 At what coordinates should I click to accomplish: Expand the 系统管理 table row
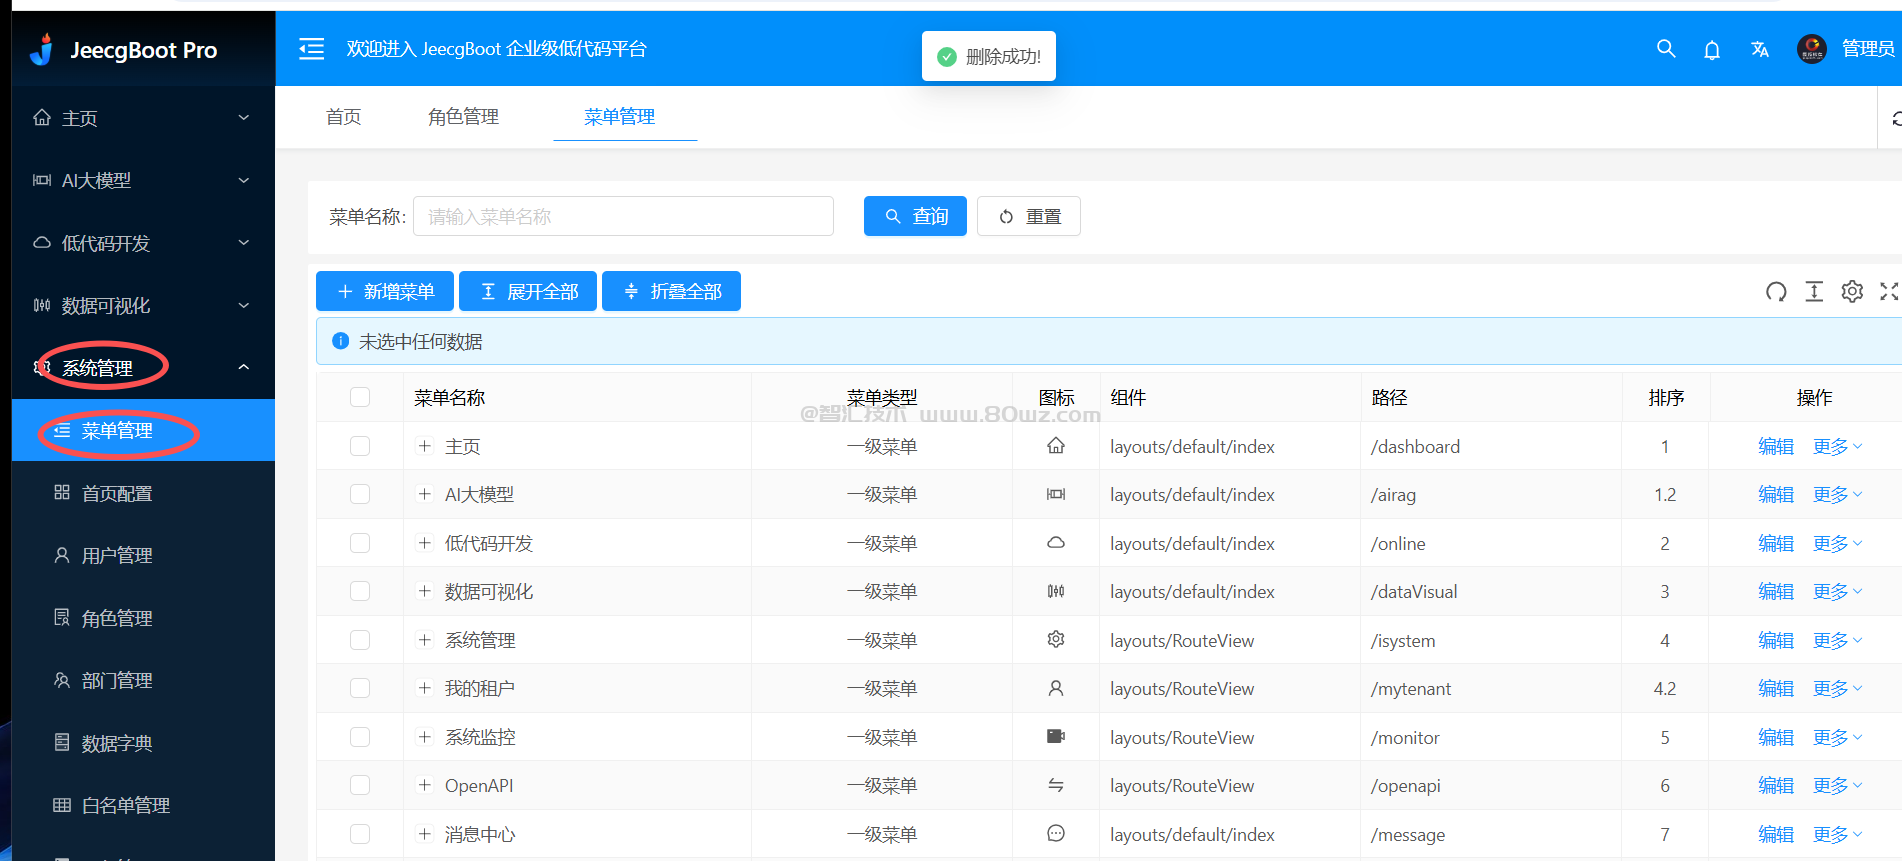[x=425, y=640]
